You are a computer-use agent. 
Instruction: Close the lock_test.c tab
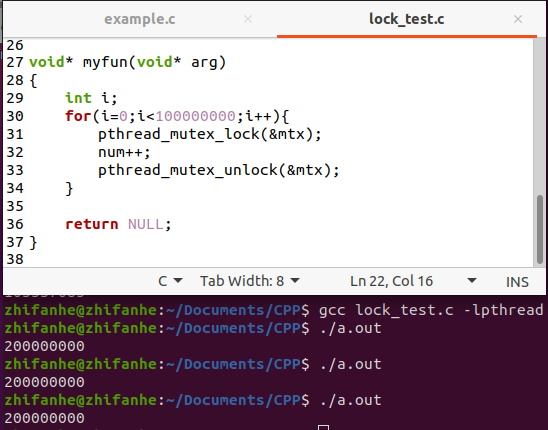point(518,19)
